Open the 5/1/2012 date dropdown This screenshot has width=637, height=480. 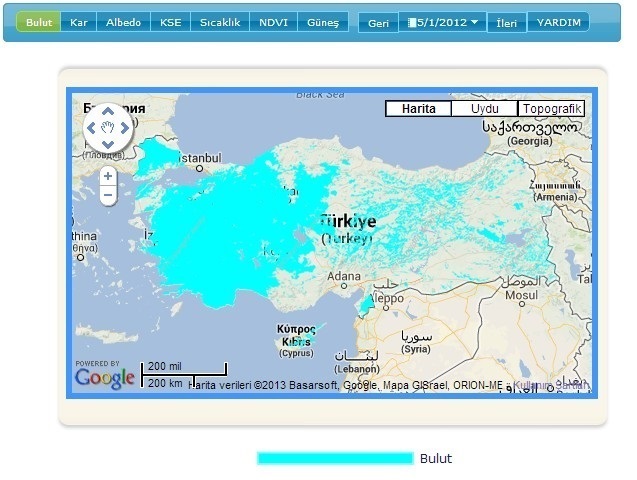point(442,22)
